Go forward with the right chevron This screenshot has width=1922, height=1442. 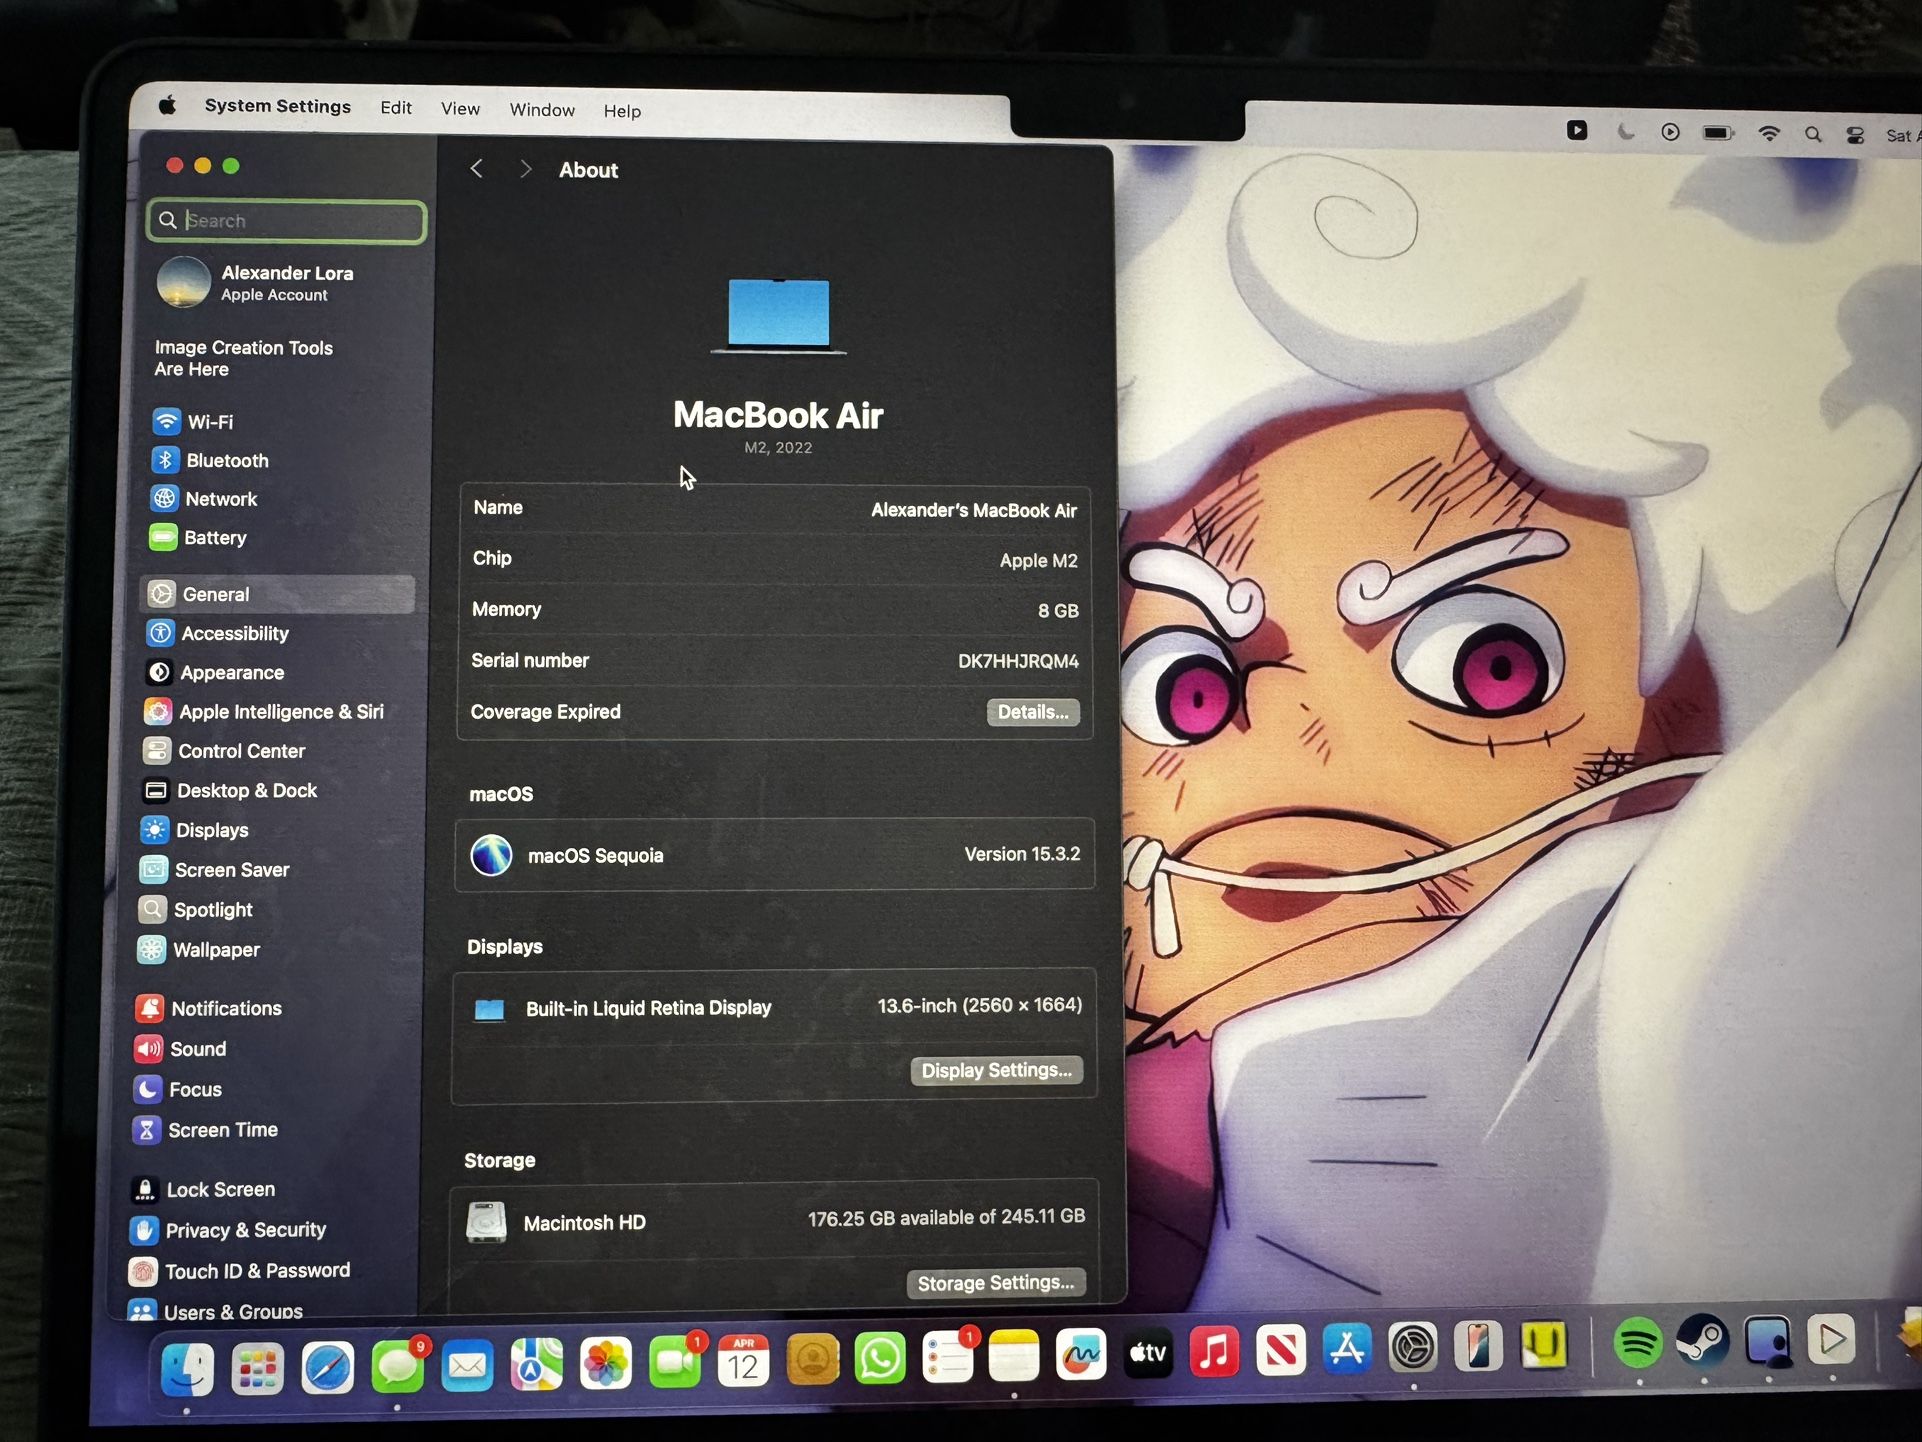pos(525,169)
